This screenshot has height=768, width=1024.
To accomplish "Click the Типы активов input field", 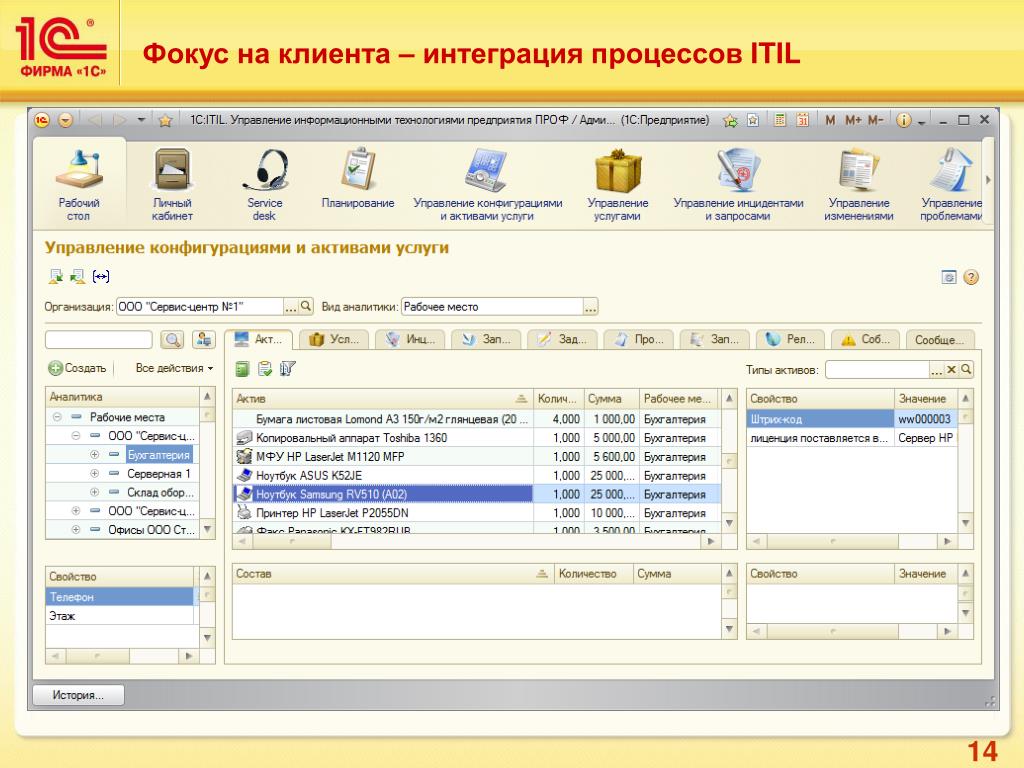I will point(877,370).
